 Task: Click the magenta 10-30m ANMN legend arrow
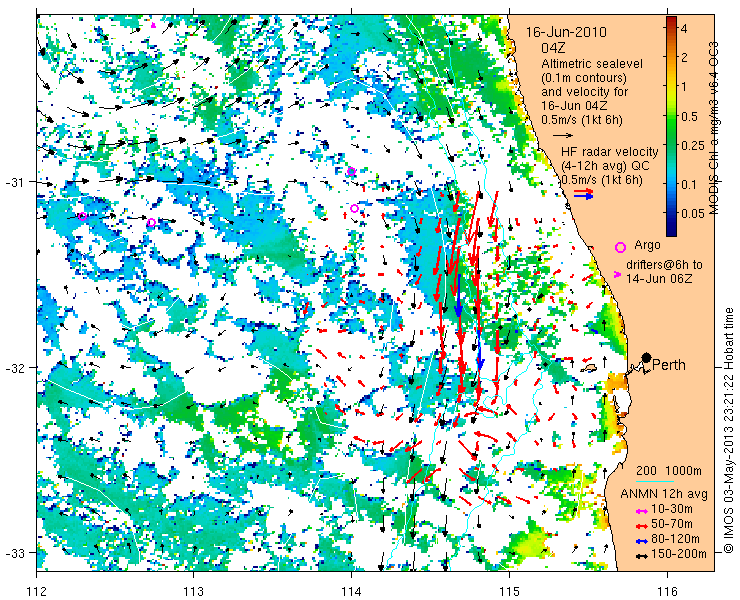tap(641, 511)
